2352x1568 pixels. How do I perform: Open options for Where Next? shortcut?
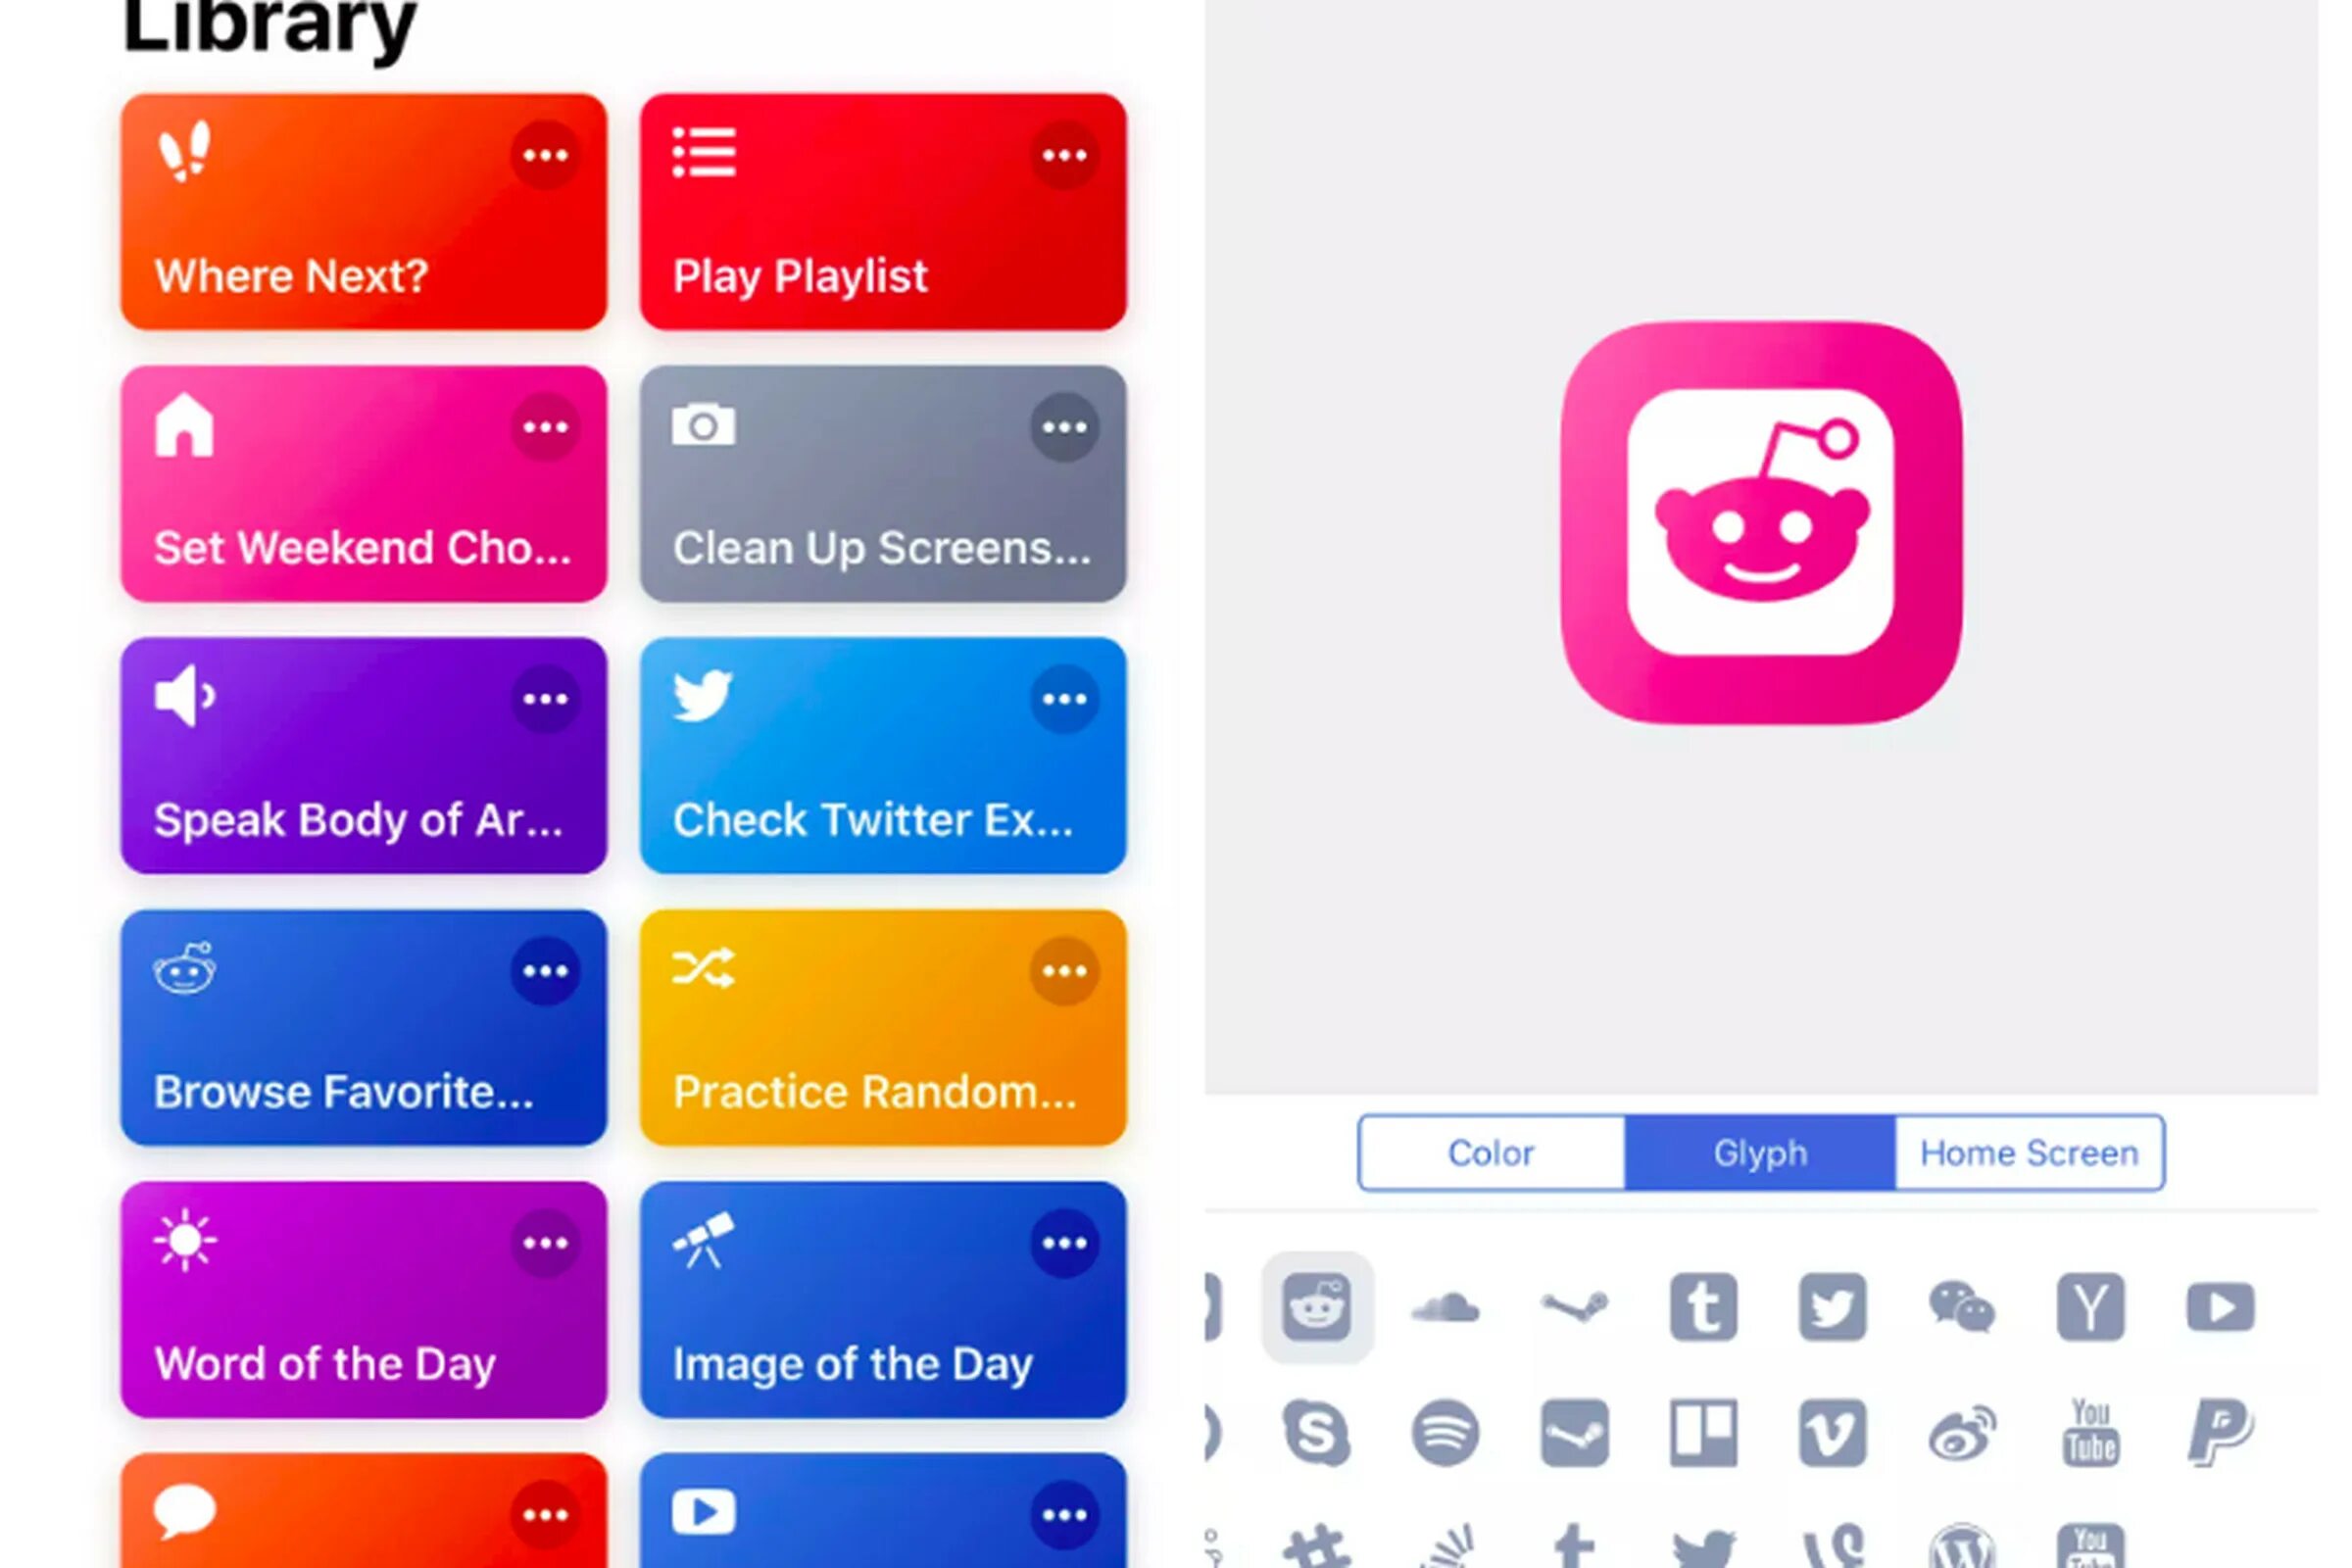[544, 158]
